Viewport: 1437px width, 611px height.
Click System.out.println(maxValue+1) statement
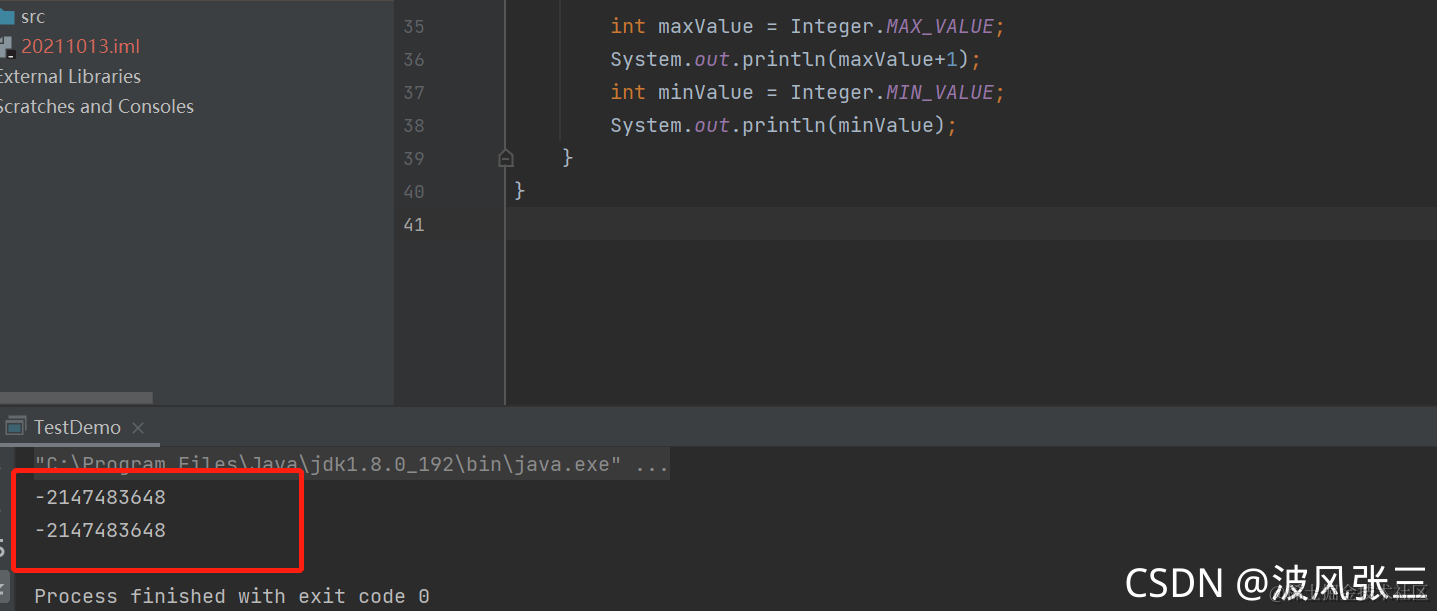pos(796,60)
